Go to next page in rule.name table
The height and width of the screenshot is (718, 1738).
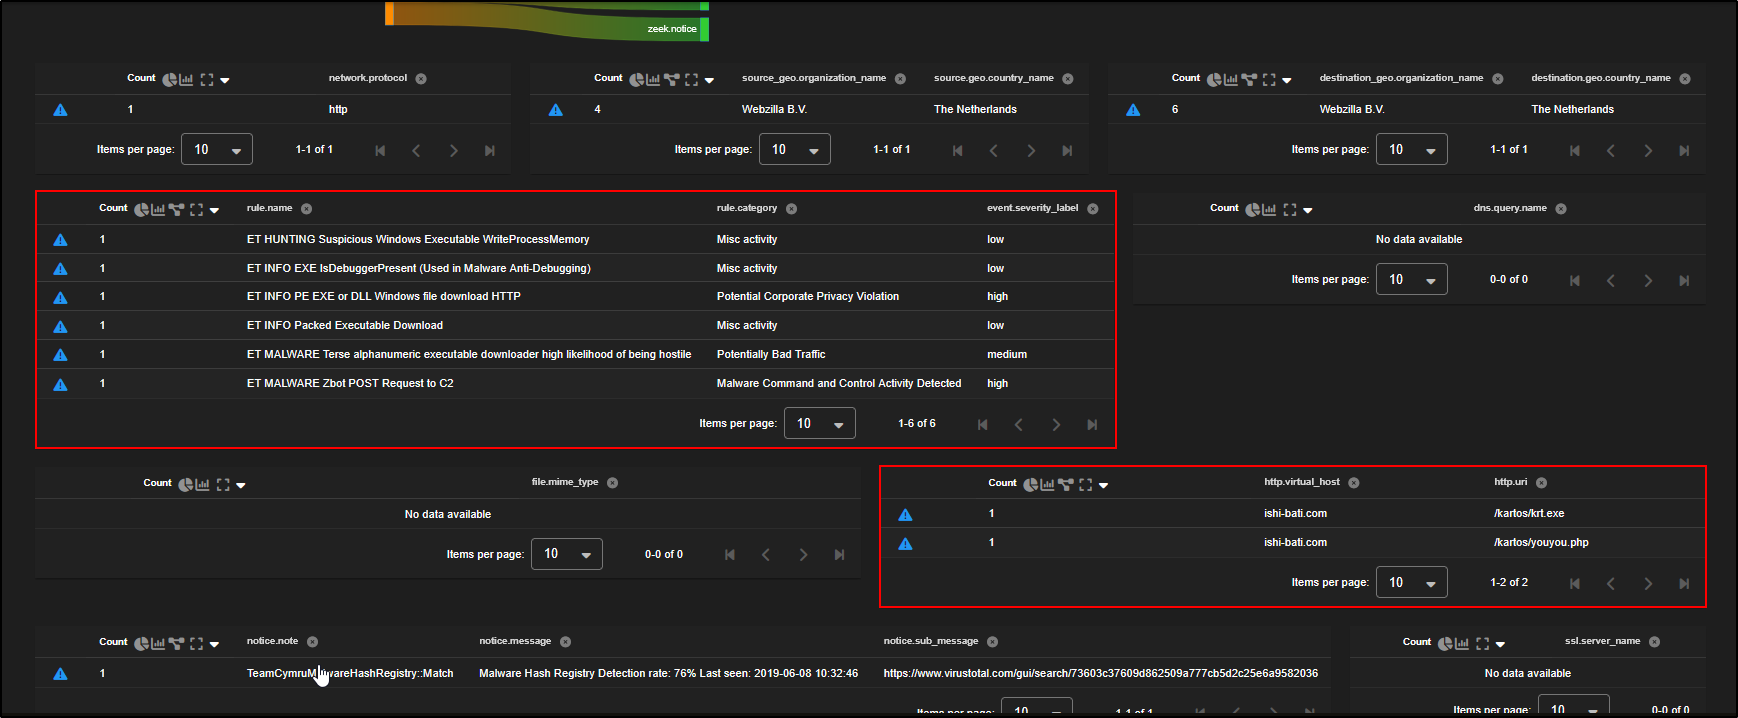[x=1055, y=425]
